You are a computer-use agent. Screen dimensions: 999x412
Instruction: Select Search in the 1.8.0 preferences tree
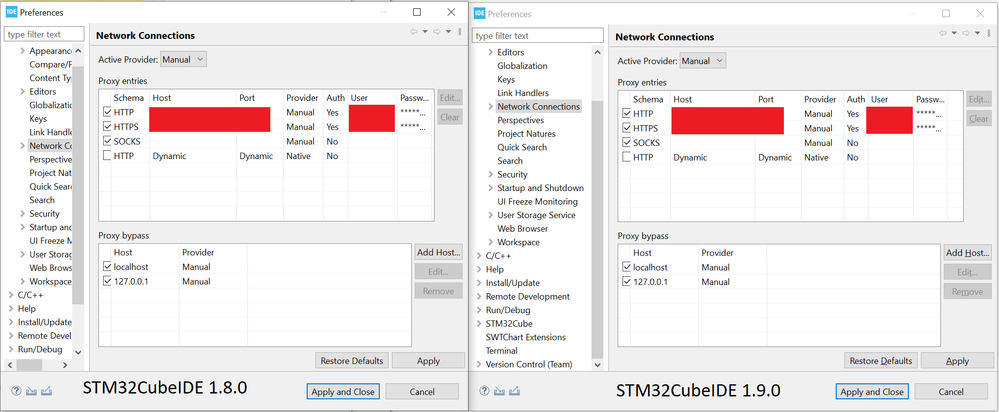(x=42, y=200)
